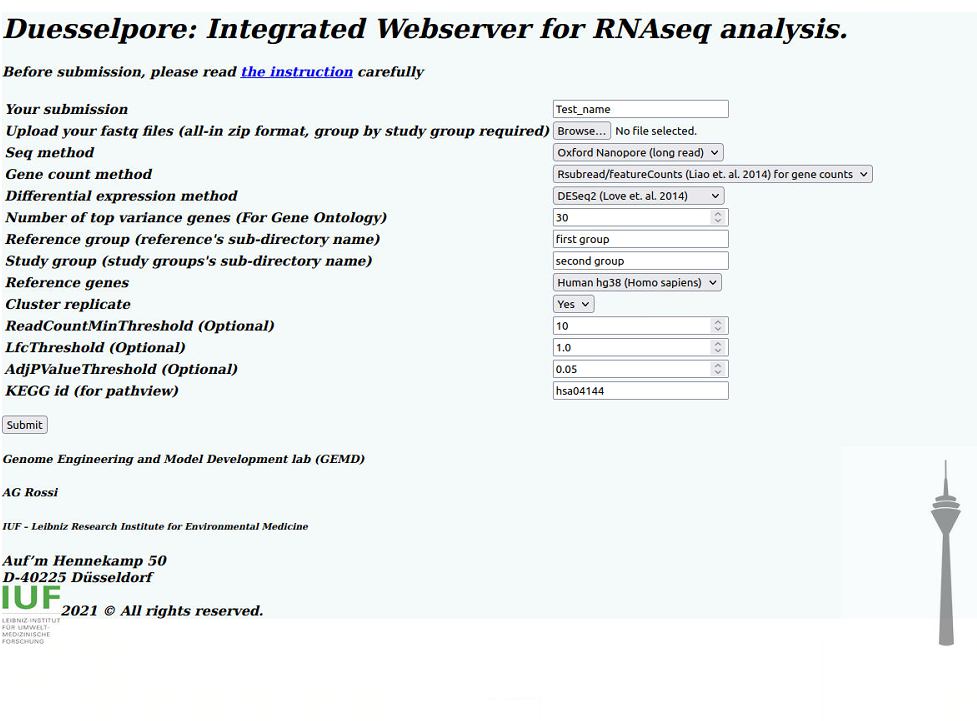The image size is (977, 721).
Task: Open the Cluster replicate Yes dropdown
Action: 573,304
